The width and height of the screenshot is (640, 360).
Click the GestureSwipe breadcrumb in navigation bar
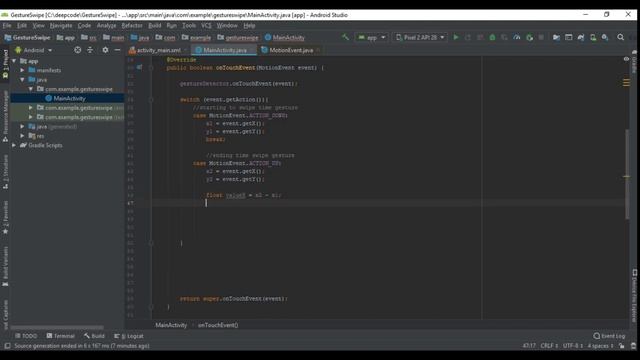point(27,37)
